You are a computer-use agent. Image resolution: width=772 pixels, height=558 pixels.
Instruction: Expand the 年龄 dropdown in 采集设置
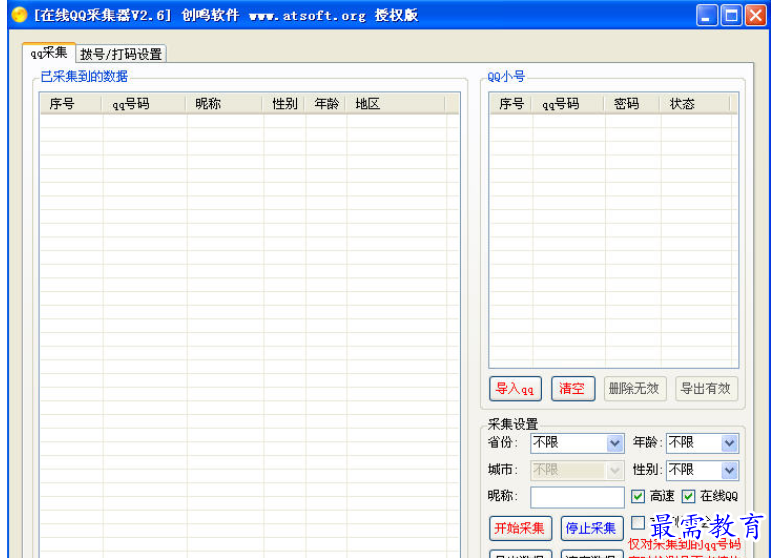[x=729, y=443]
